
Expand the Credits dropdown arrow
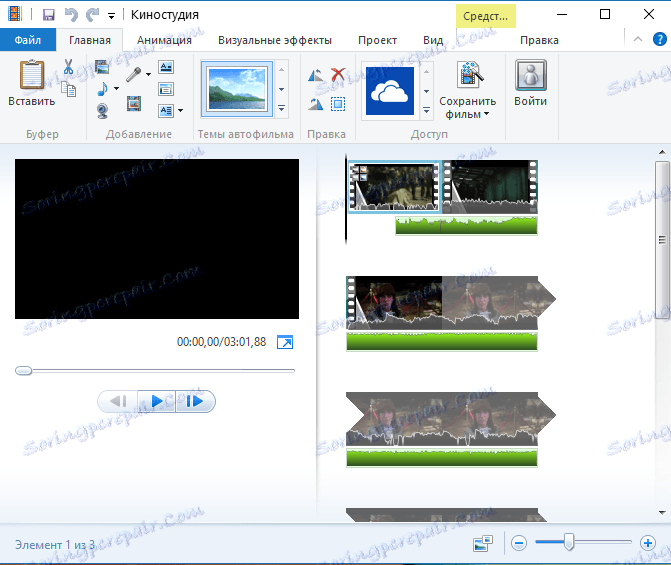pyautogui.click(x=181, y=111)
